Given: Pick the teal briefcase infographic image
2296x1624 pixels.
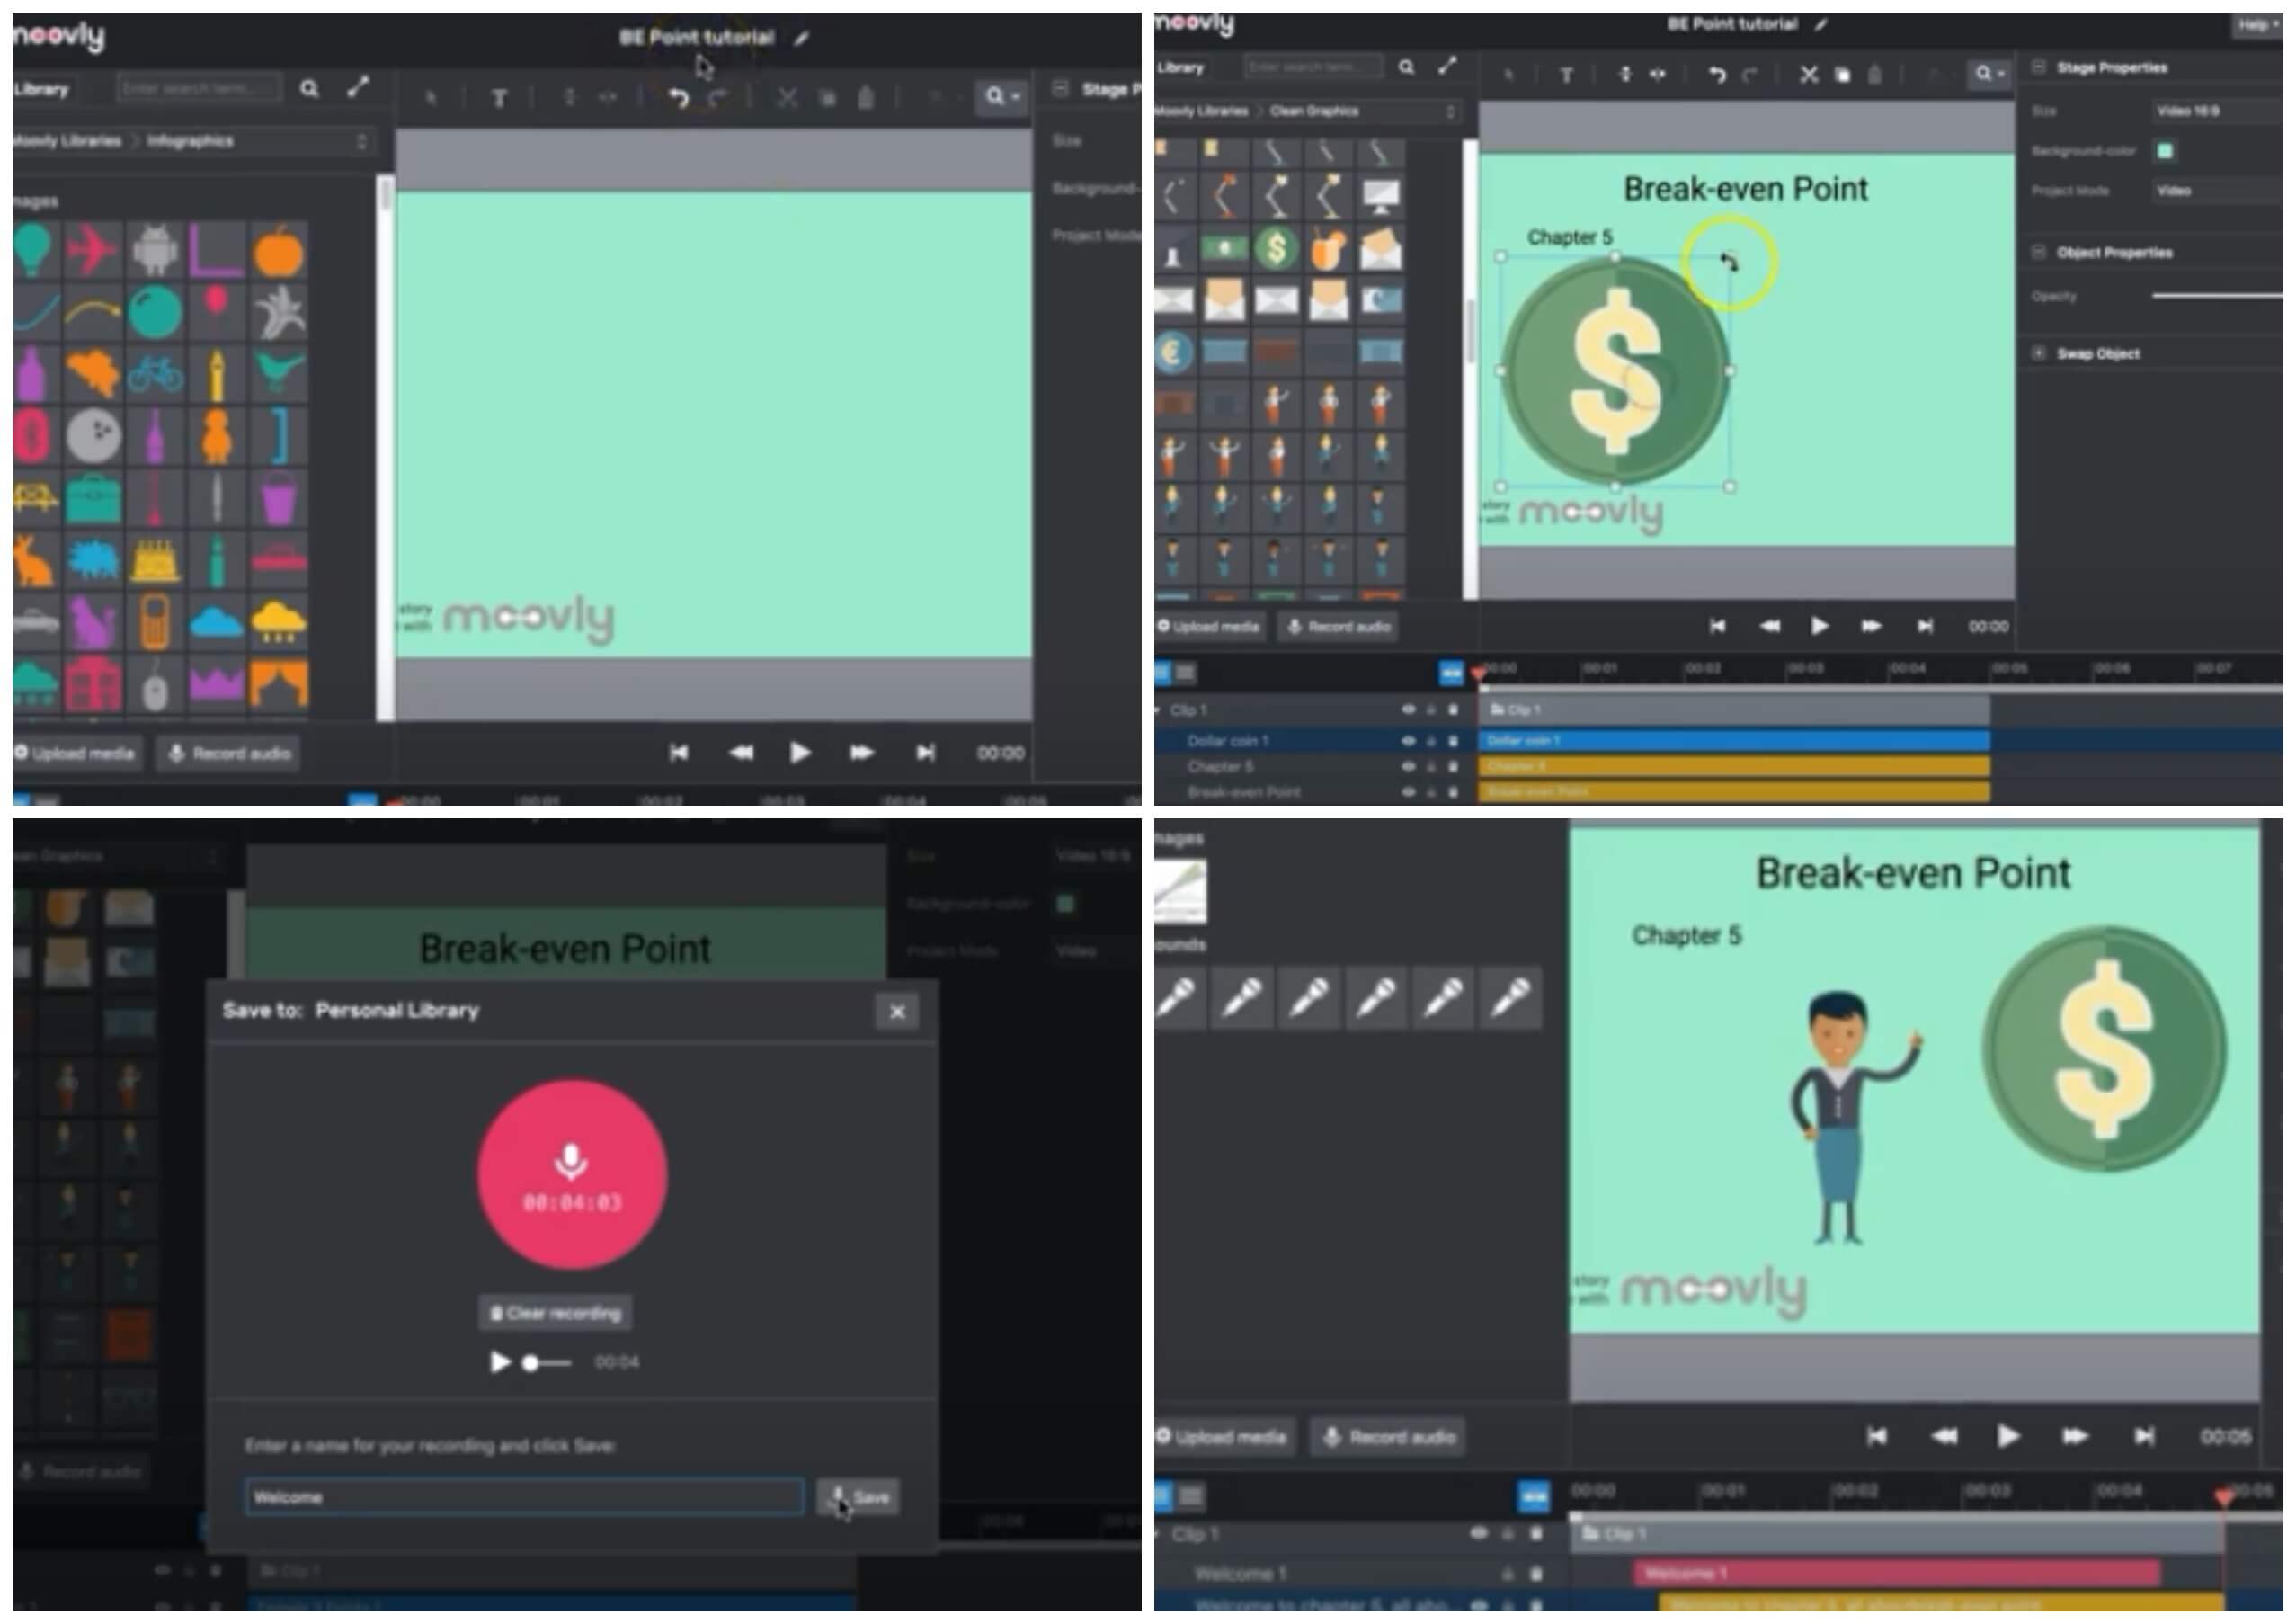Looking at the screenshot, I should (92, 498).
